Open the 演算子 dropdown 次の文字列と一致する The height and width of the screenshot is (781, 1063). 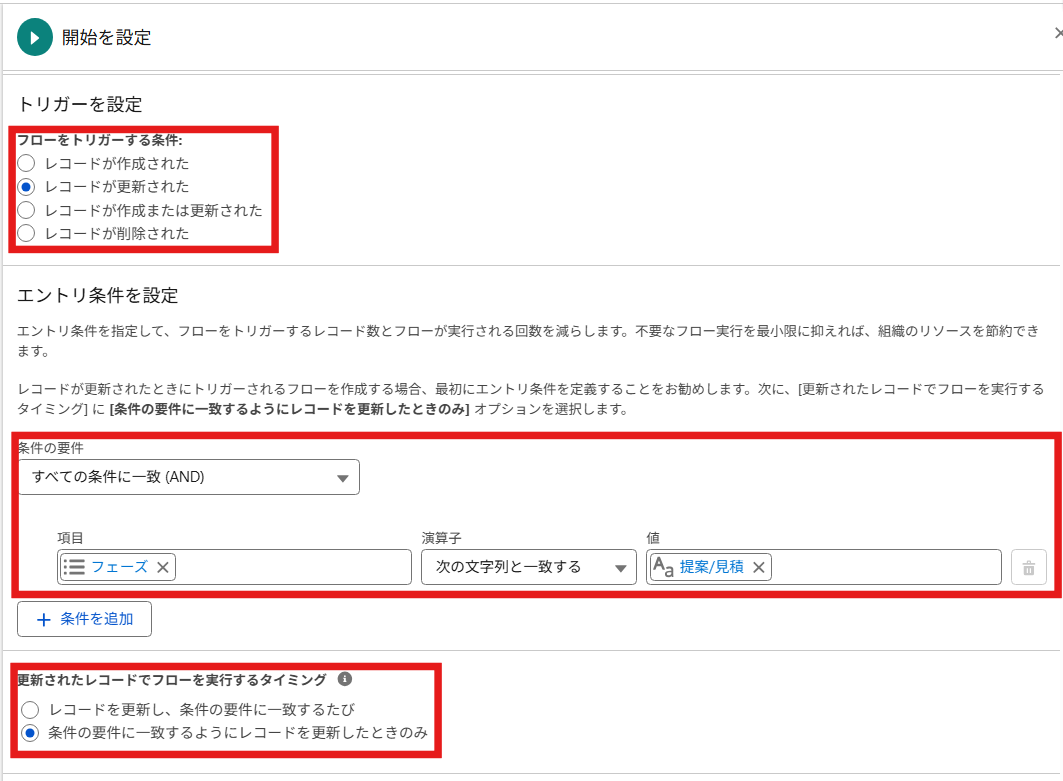528,567
